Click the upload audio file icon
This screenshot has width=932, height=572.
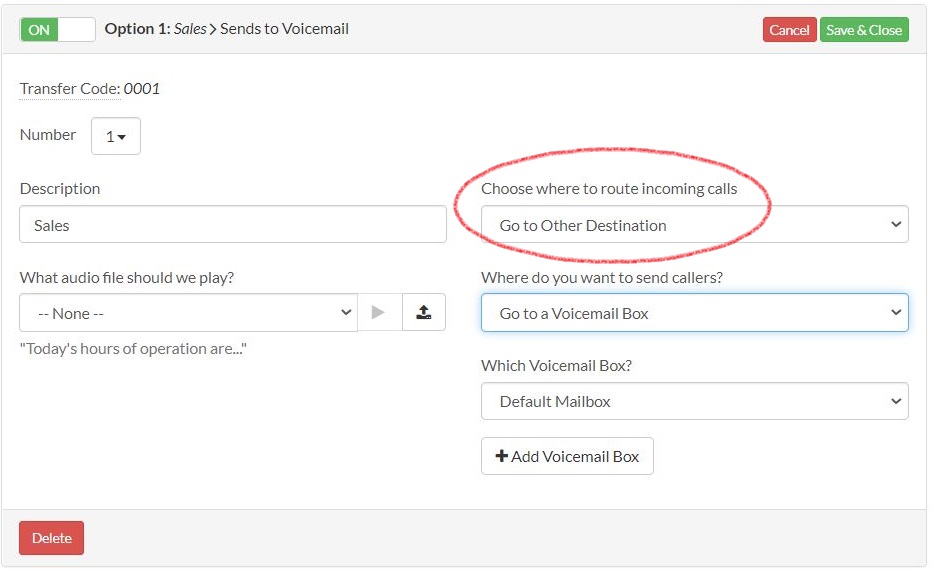pos(424,313)
